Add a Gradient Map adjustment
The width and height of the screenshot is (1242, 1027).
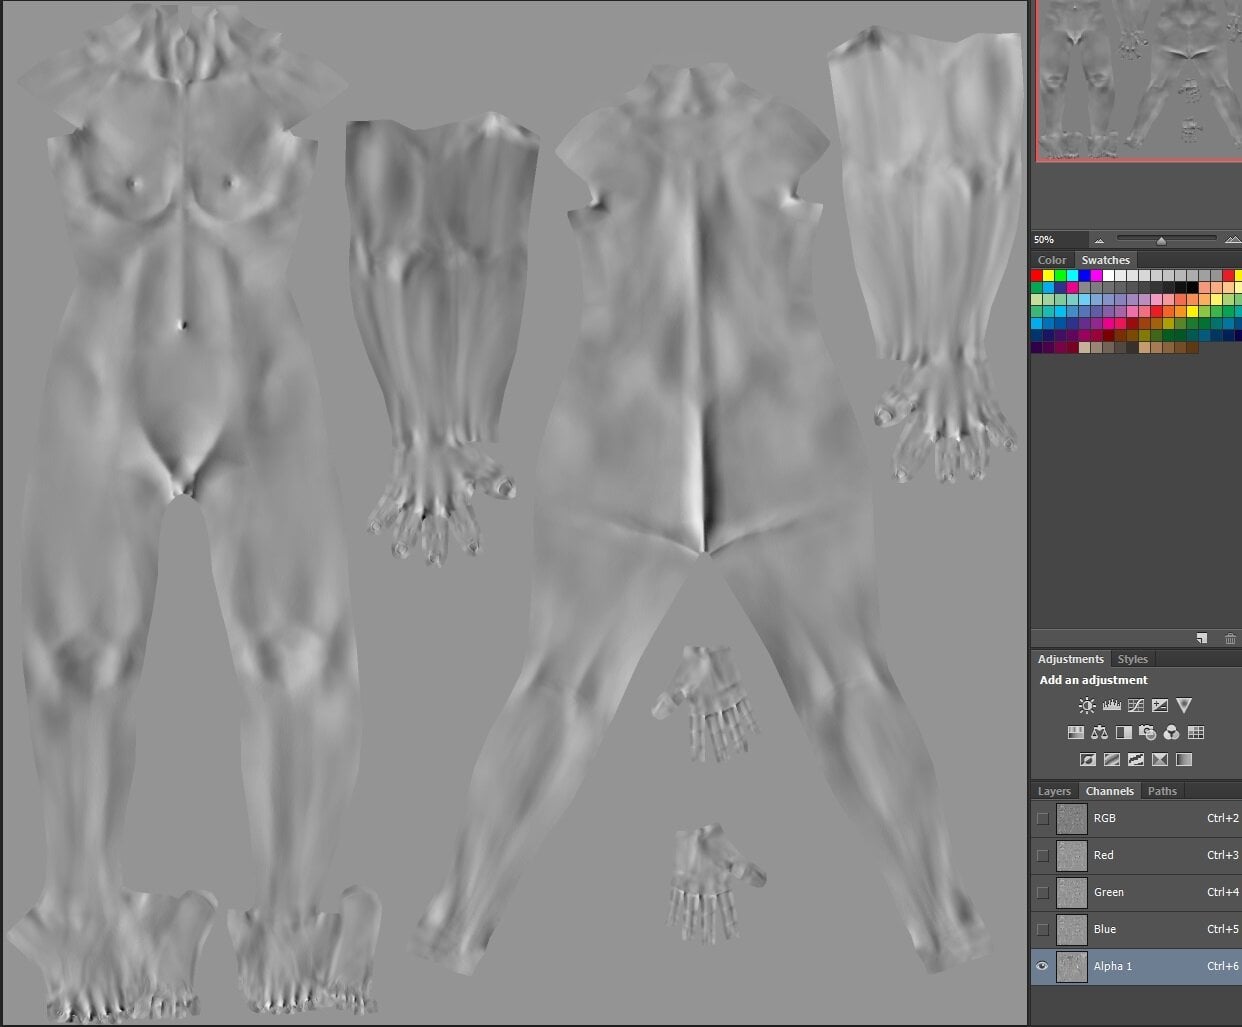click(x=1184, y=760)
